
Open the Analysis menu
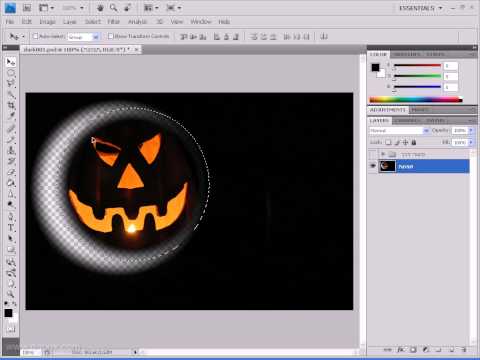click(x=137, y=22)
